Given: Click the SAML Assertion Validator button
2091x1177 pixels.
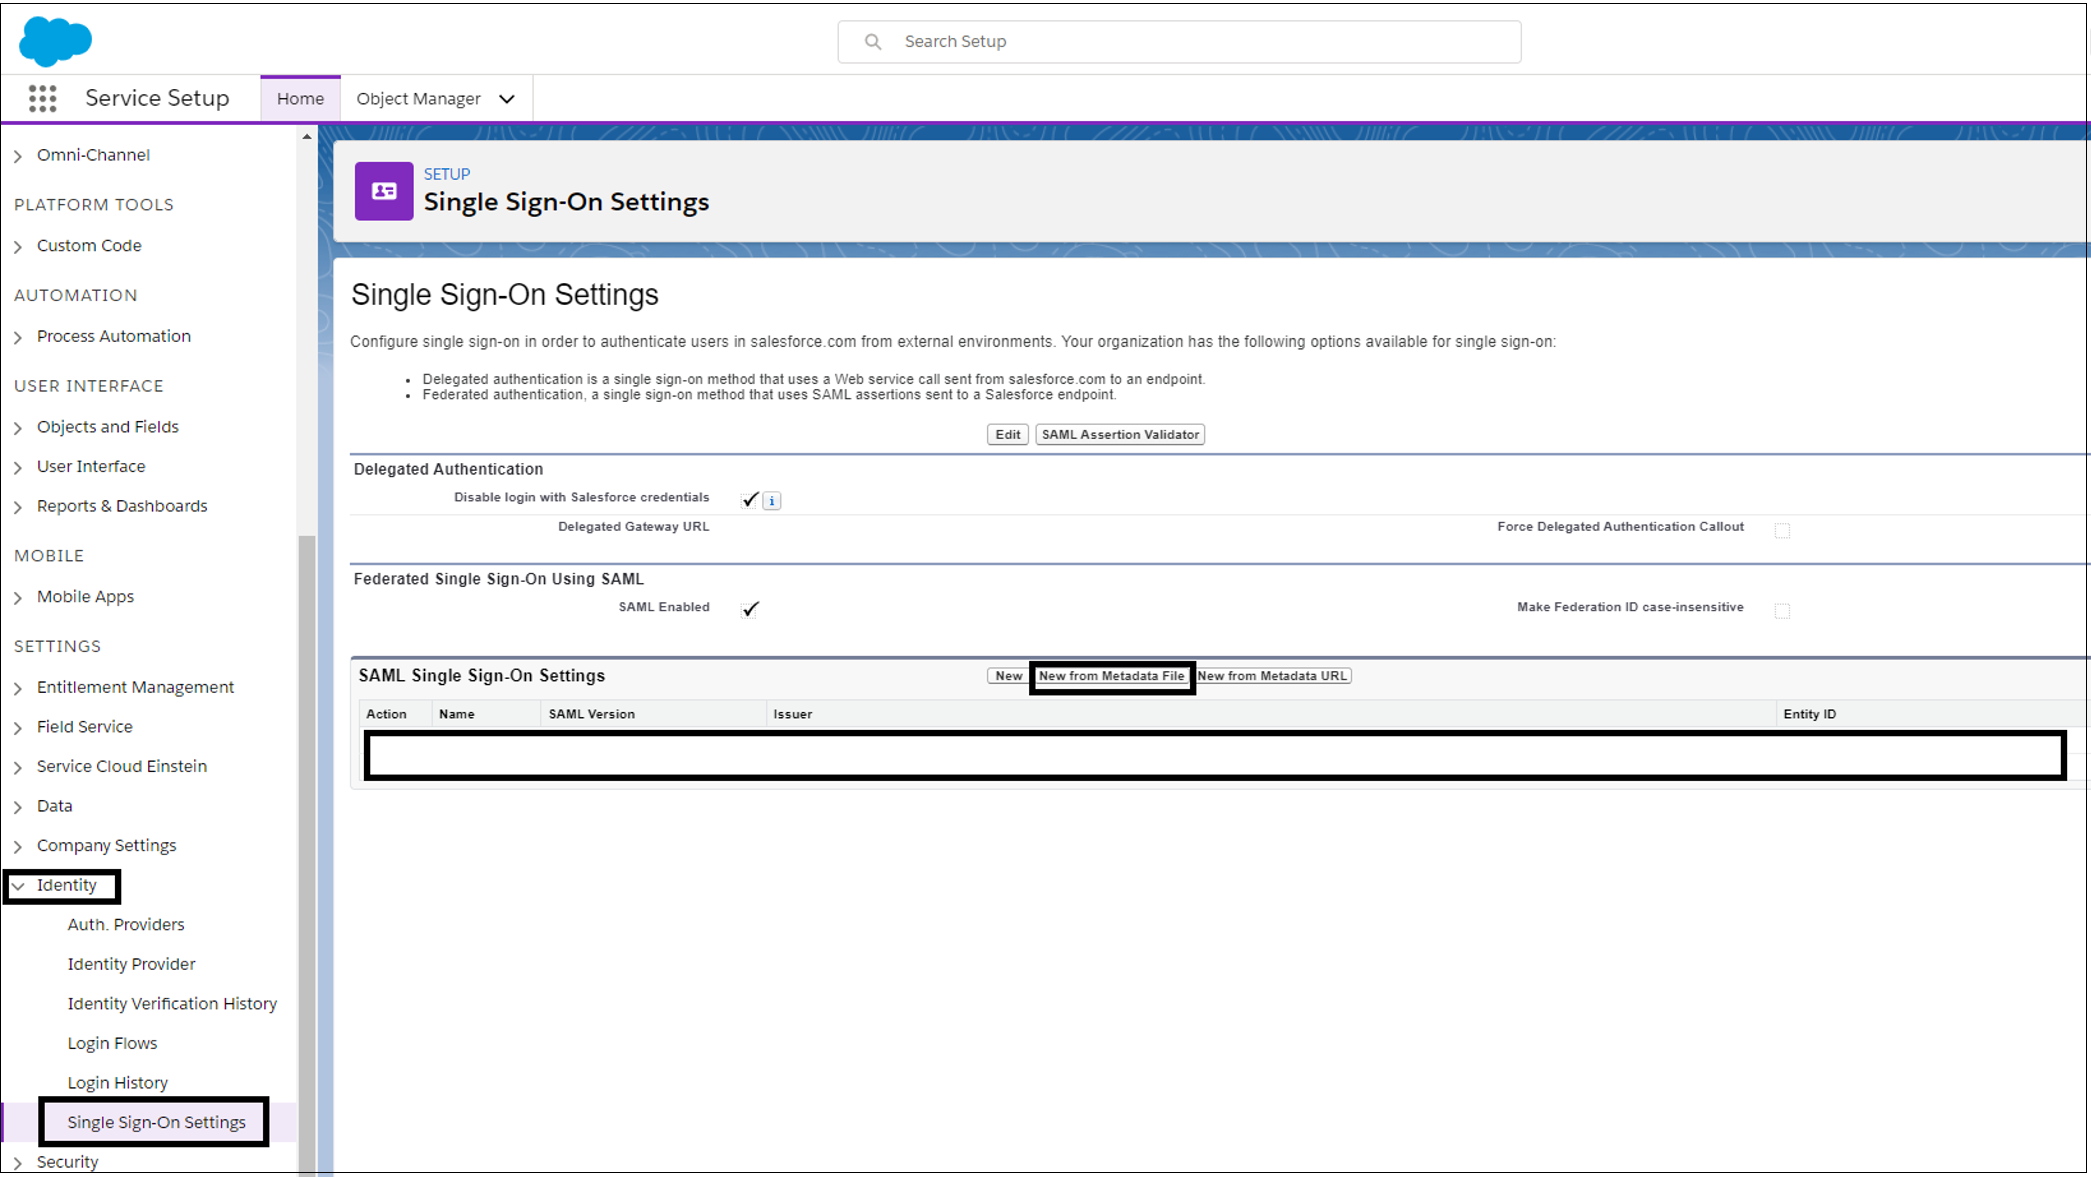Looking at the screenshot, I should 1119,433.
